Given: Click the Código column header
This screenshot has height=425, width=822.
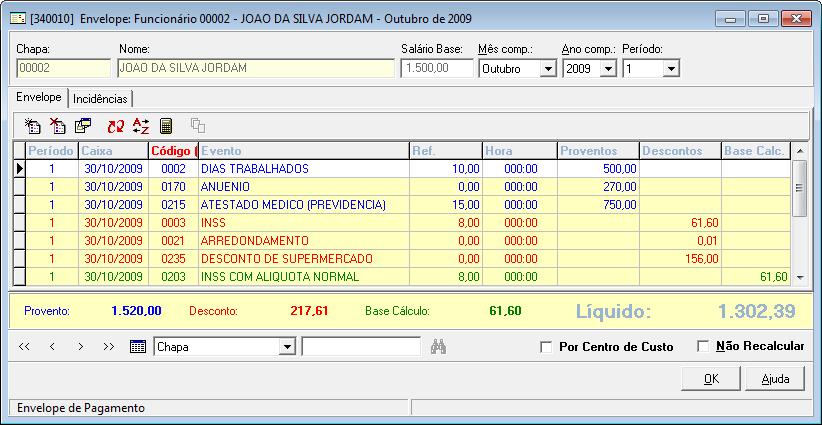Looking at the screenshot, I should coord(174,151).
